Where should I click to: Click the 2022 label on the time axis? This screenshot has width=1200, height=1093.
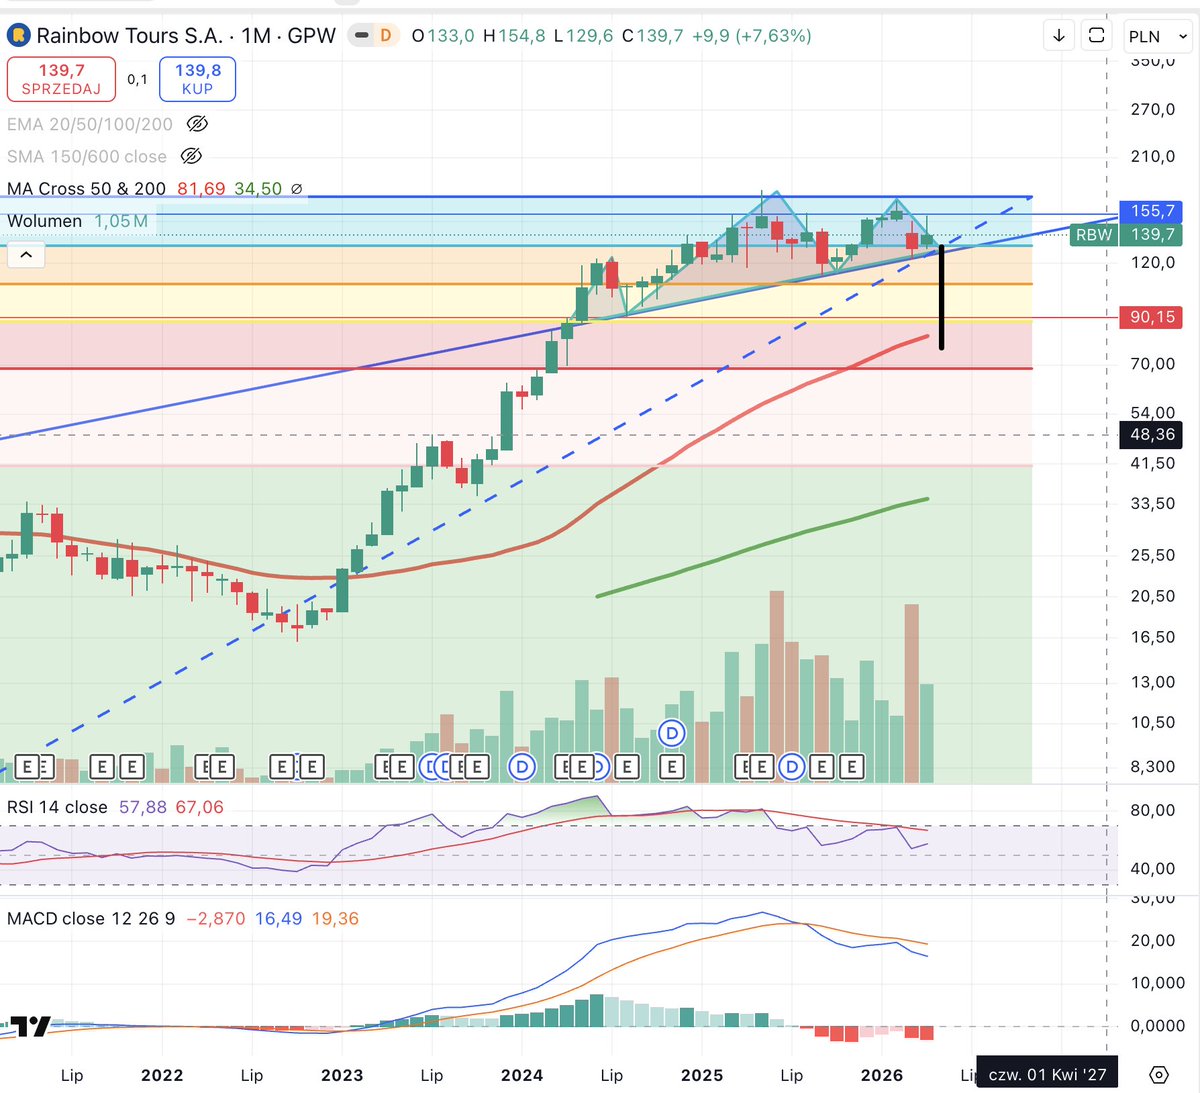162,1075
